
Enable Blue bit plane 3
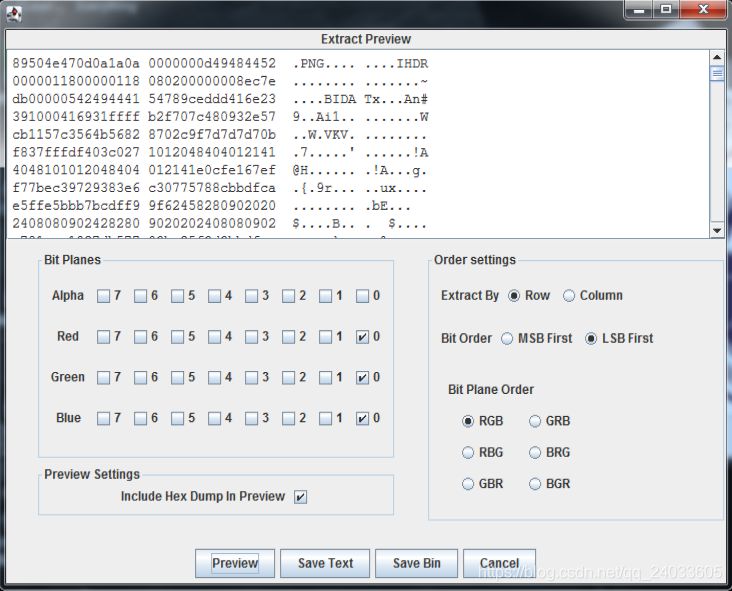tap(251, 418)
